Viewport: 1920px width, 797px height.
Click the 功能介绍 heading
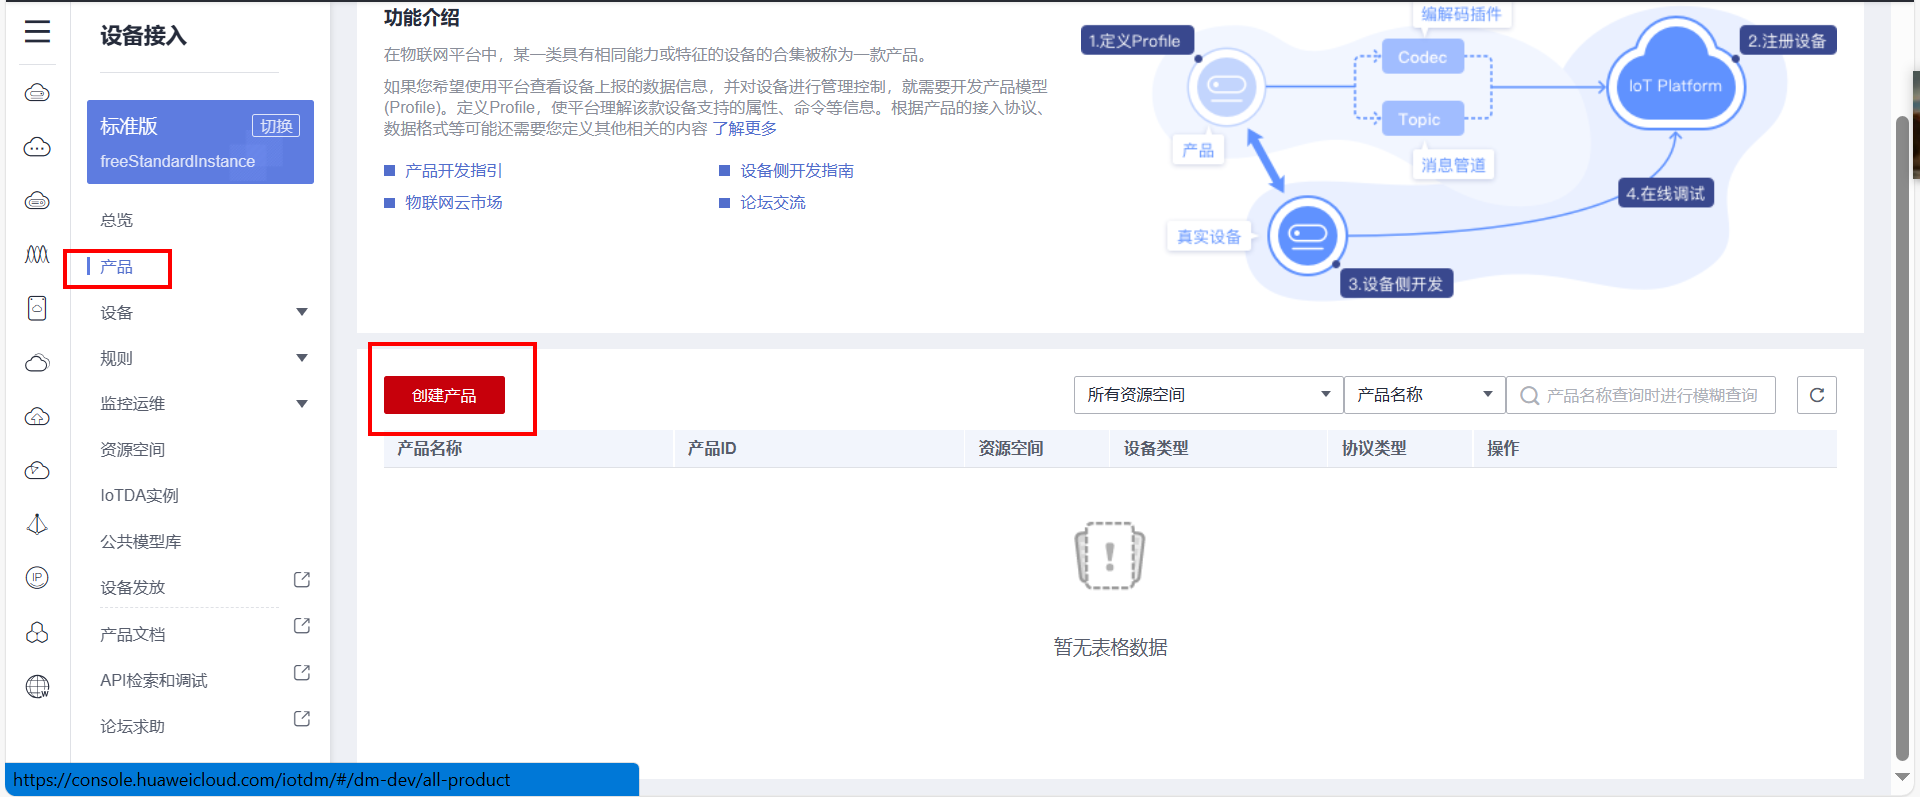click(x=422, y=18)
